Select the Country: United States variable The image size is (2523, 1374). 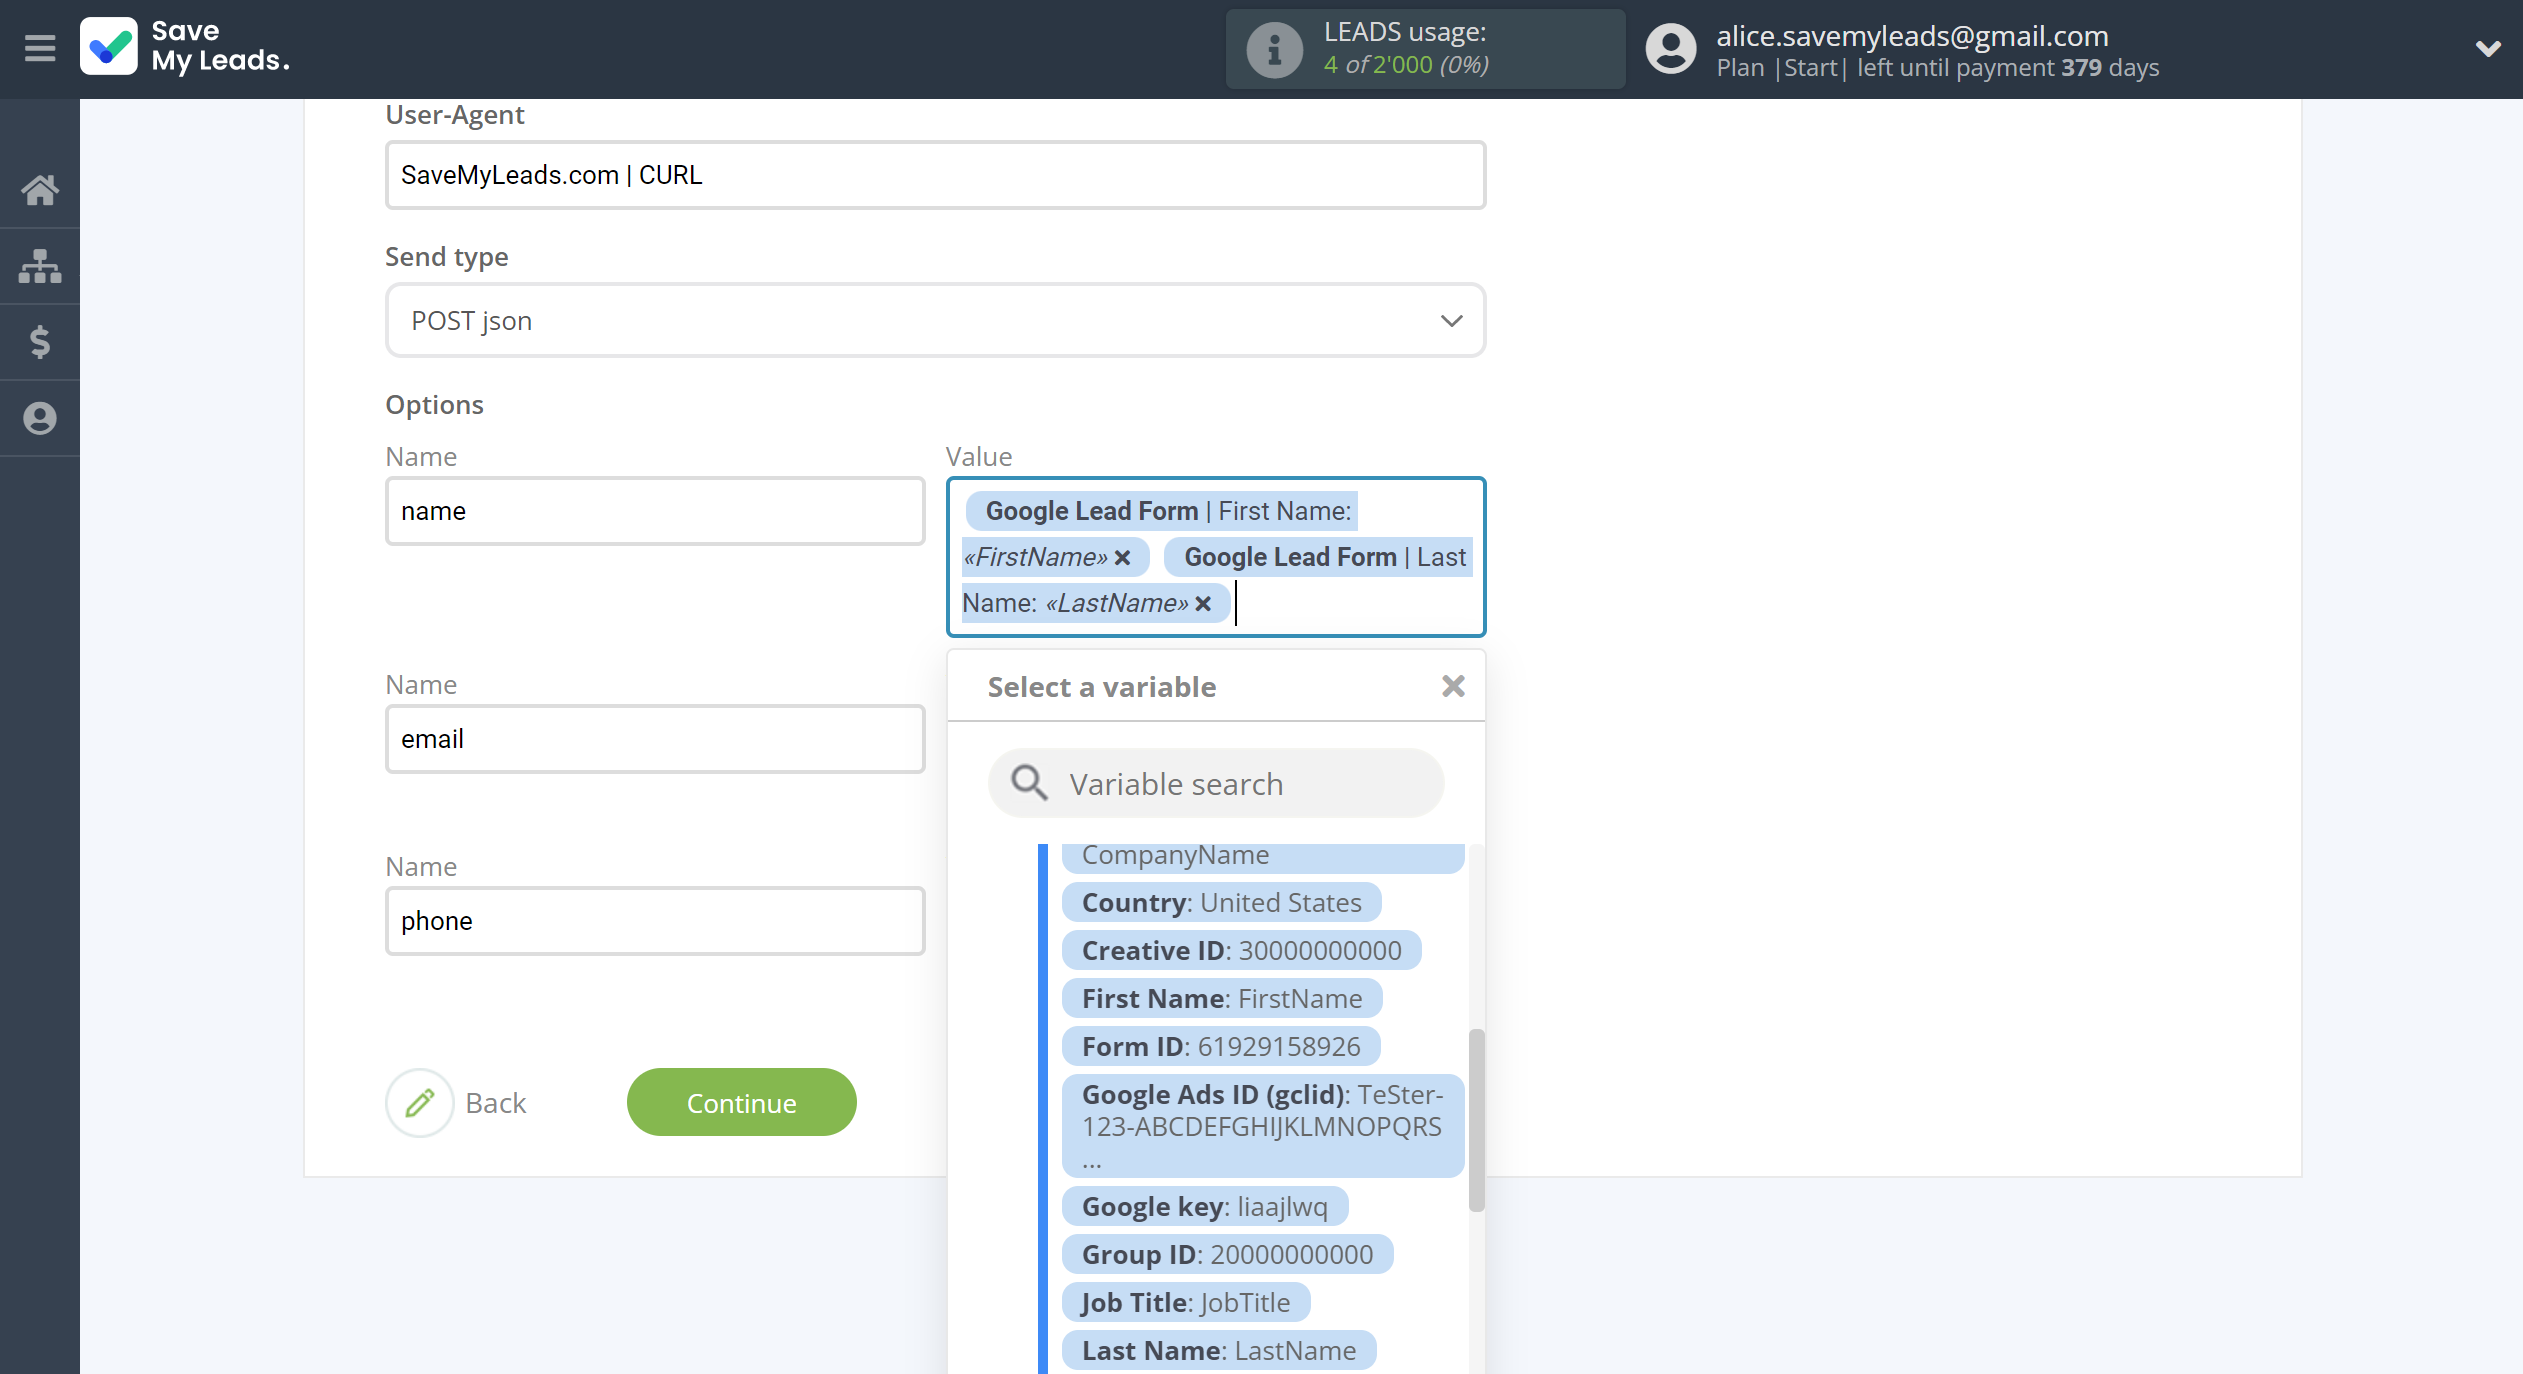click(1221, 902)
